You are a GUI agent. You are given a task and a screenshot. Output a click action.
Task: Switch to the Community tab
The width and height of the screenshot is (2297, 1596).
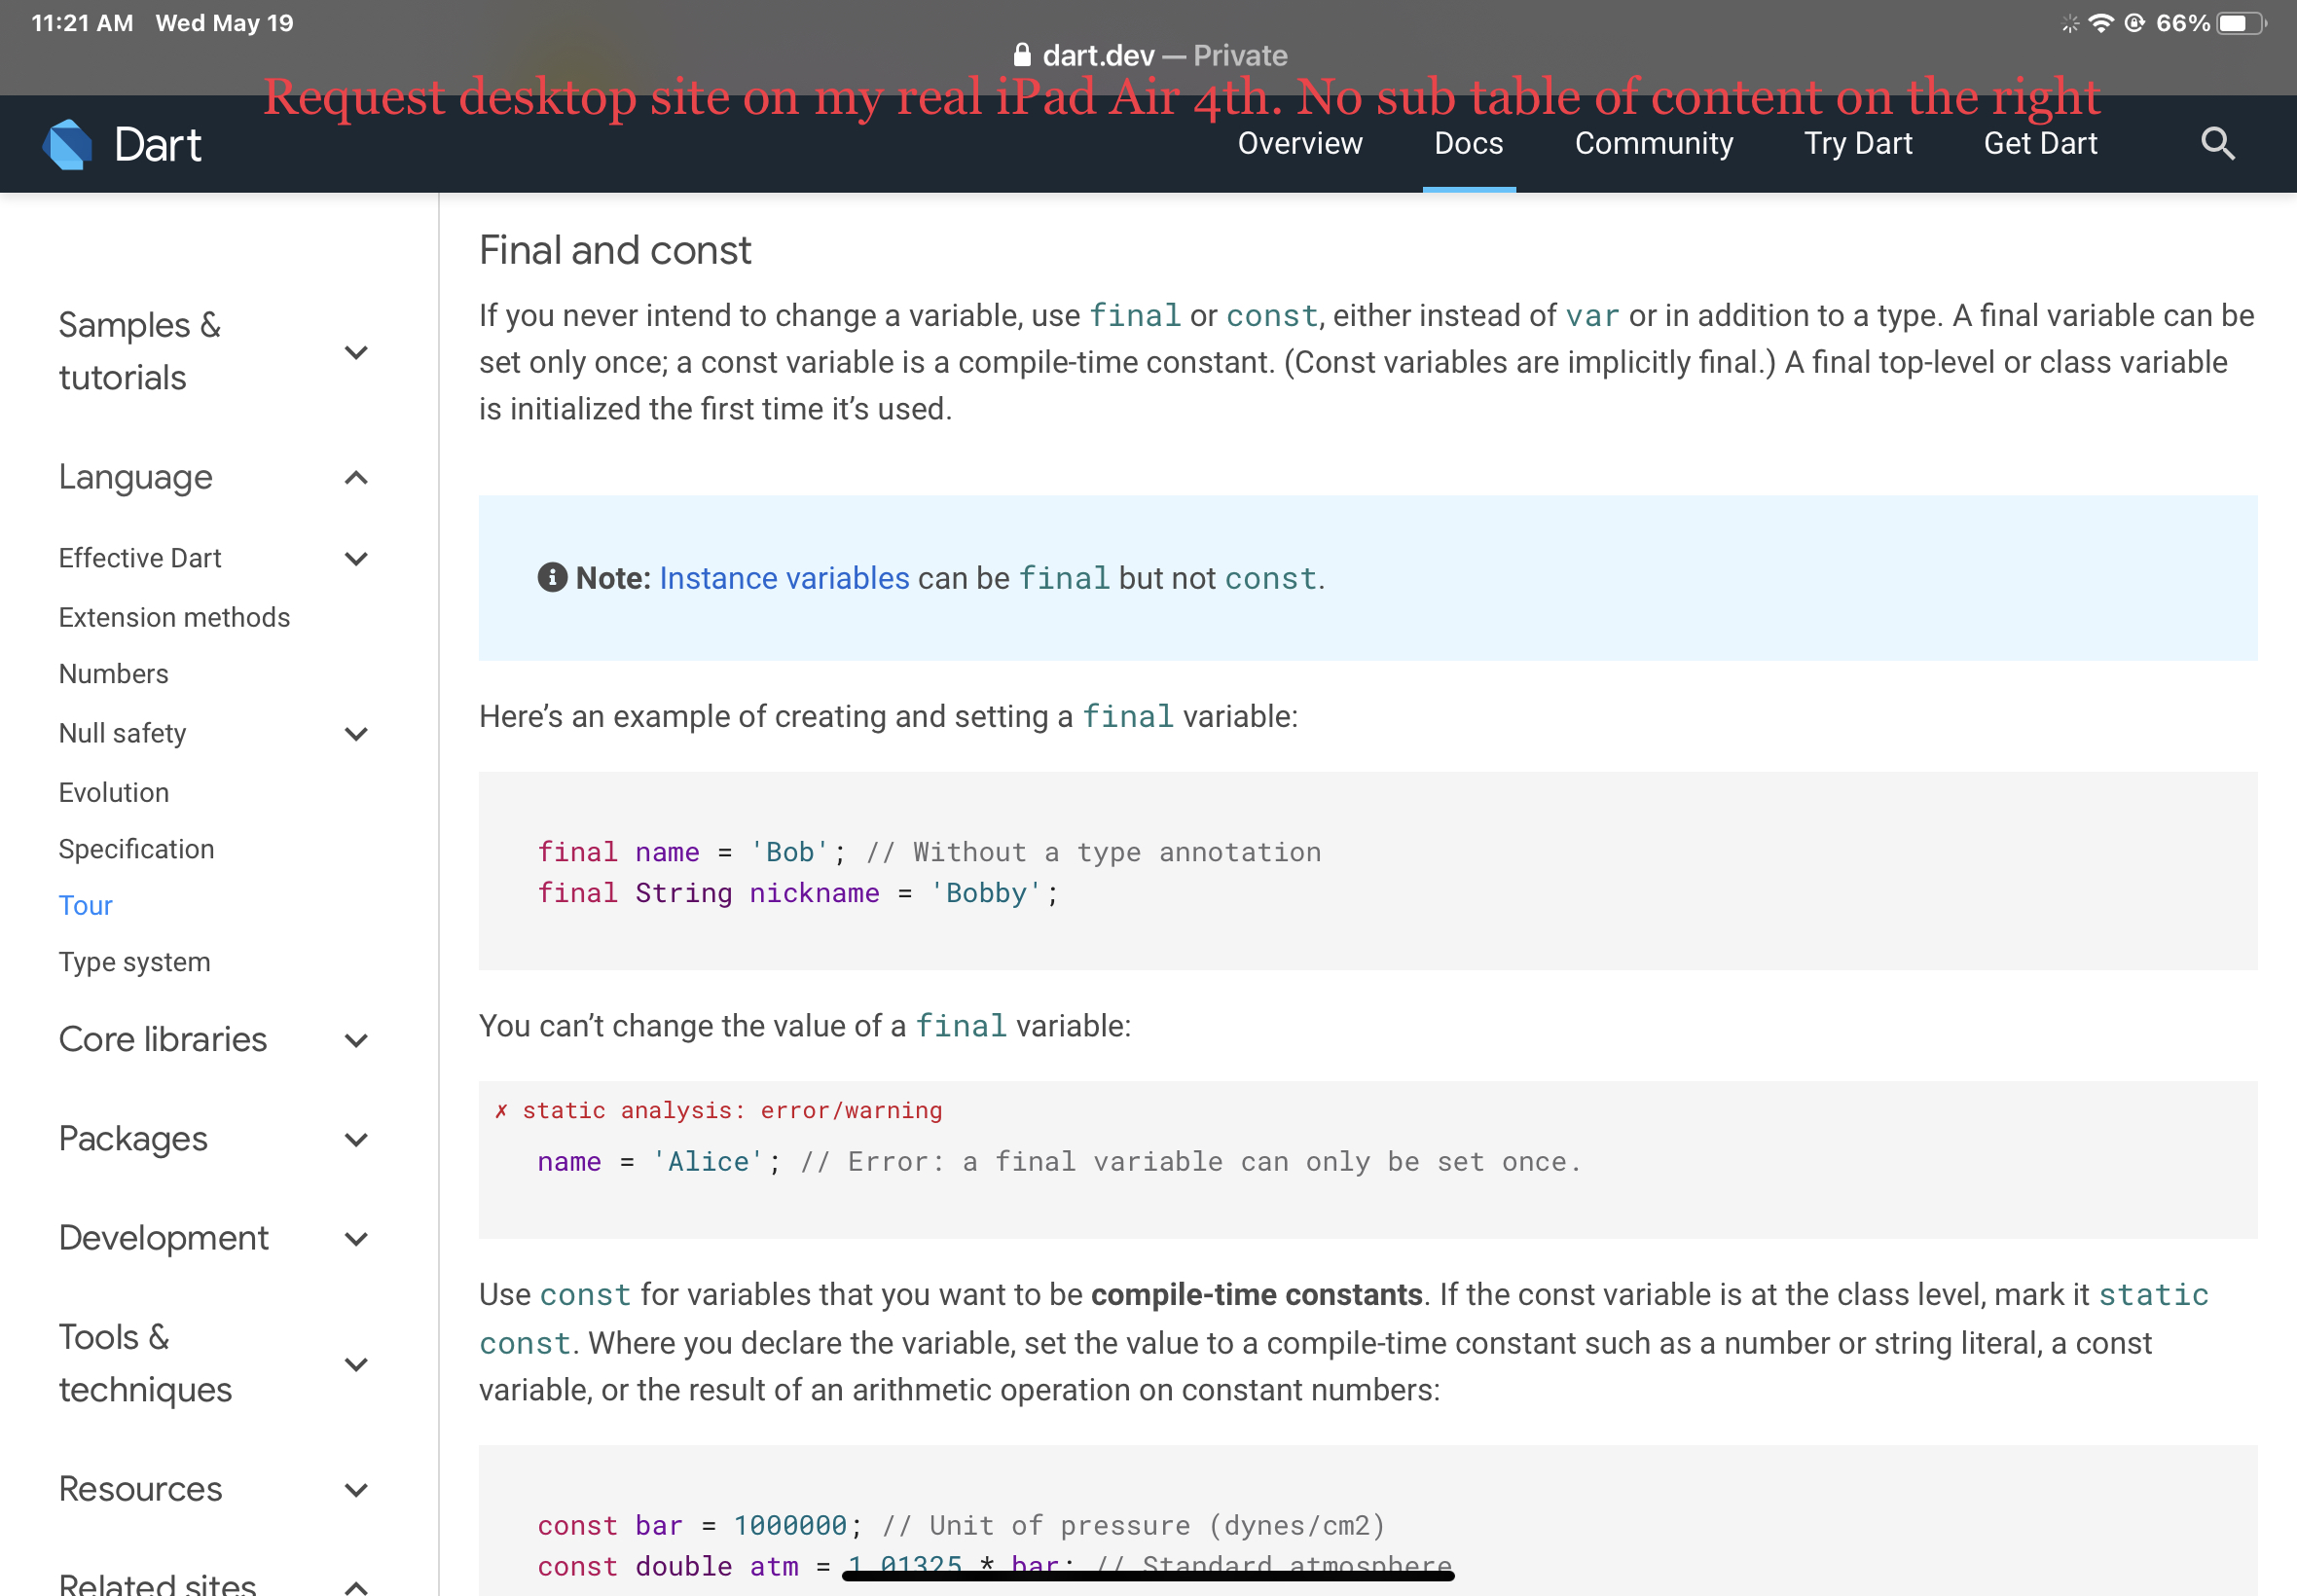[x=1653, y=143]
